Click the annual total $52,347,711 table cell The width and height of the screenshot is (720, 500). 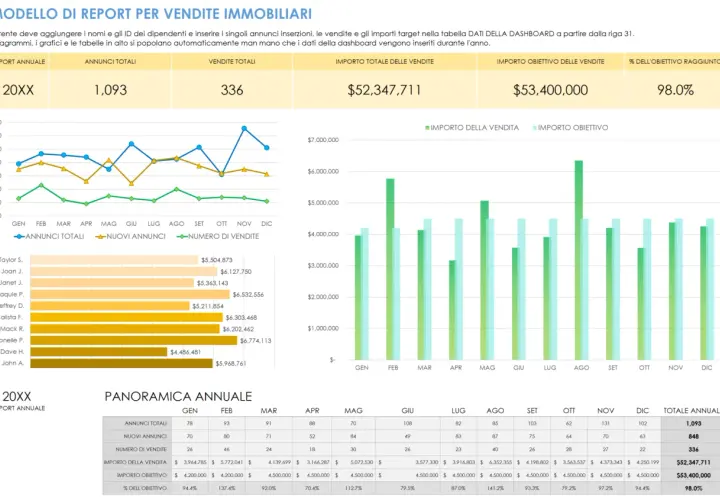pos(693,462)
